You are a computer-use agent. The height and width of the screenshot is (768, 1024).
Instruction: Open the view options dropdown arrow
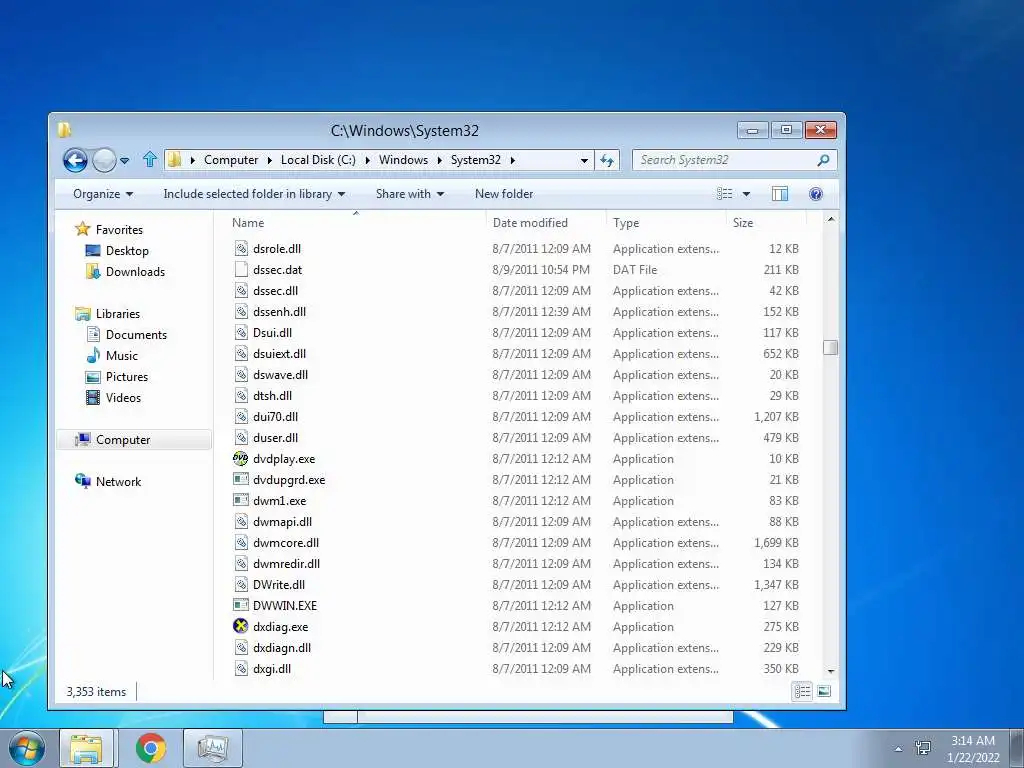tap(746, 194)
